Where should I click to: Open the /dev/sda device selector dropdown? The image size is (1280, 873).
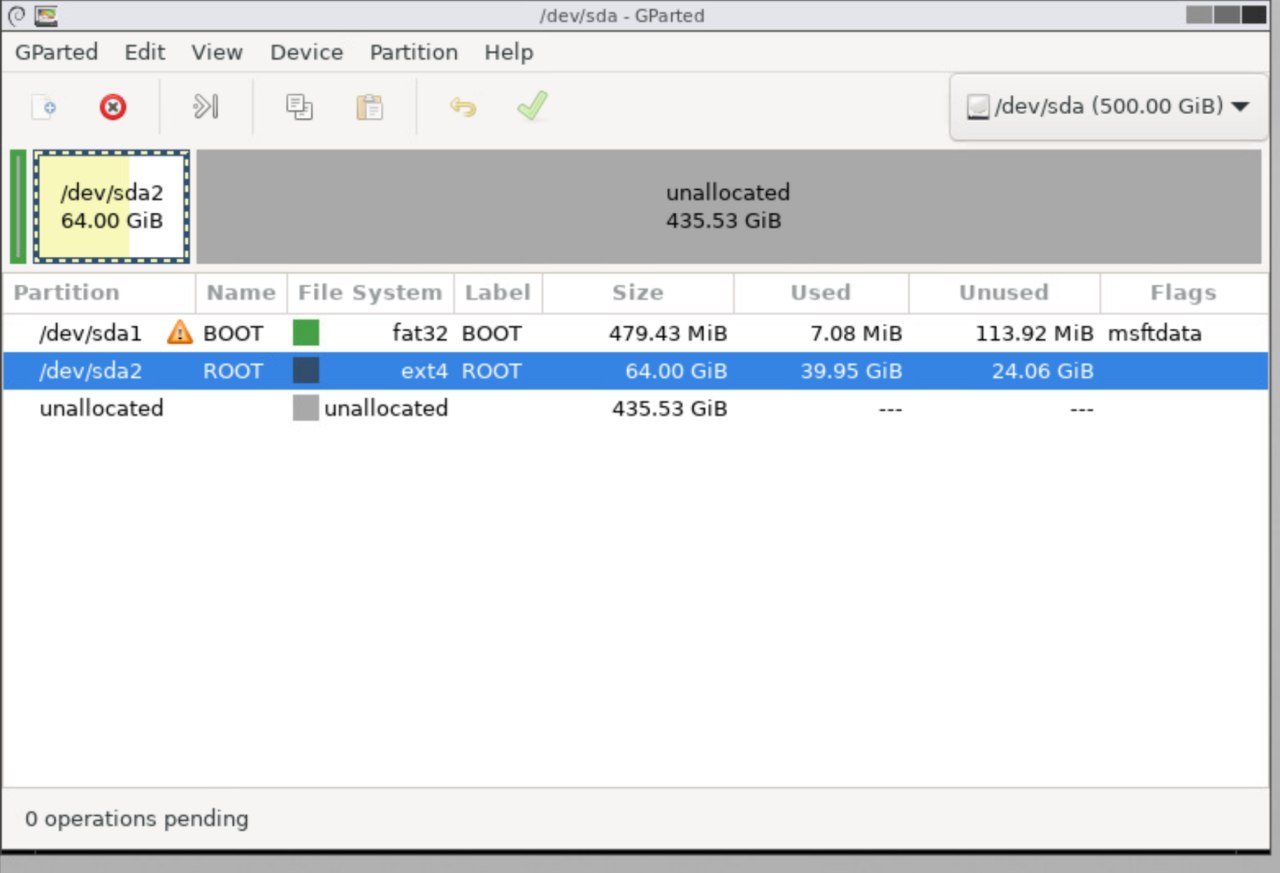pyautogui.click(x=1108, y=106)
